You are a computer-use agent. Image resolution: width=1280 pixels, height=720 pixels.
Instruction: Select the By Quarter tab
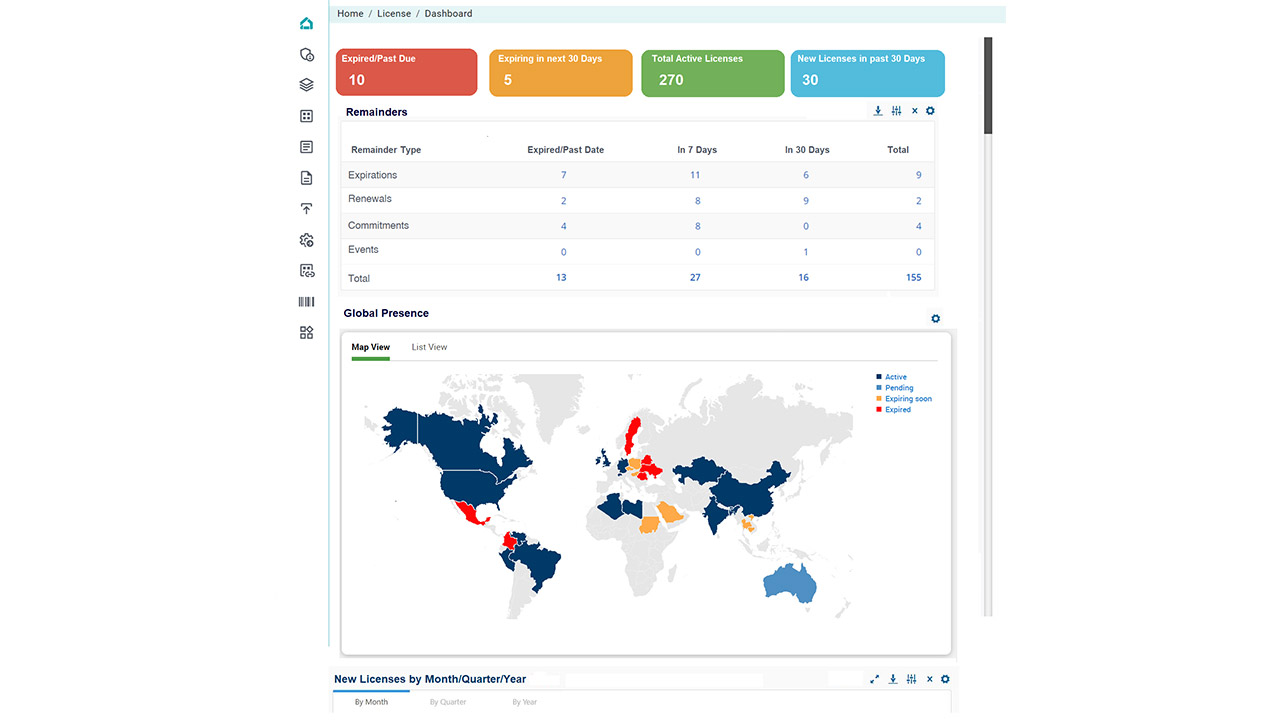[448, 702]
